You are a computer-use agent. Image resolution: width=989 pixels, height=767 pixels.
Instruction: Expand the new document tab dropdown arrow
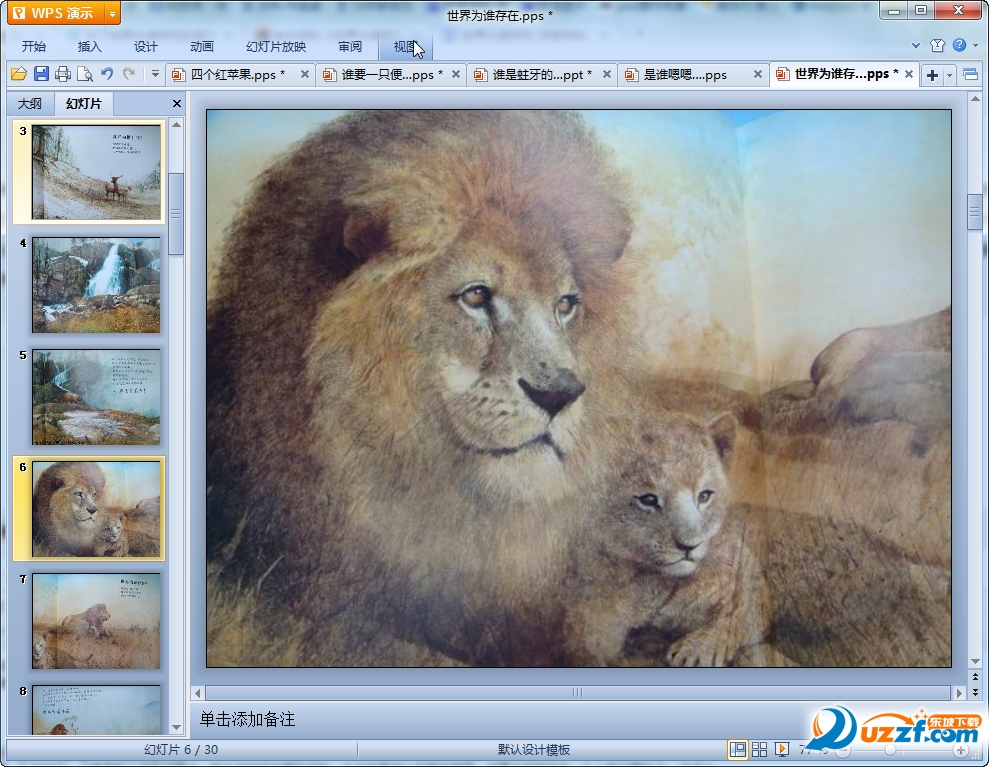click(949, 75)
